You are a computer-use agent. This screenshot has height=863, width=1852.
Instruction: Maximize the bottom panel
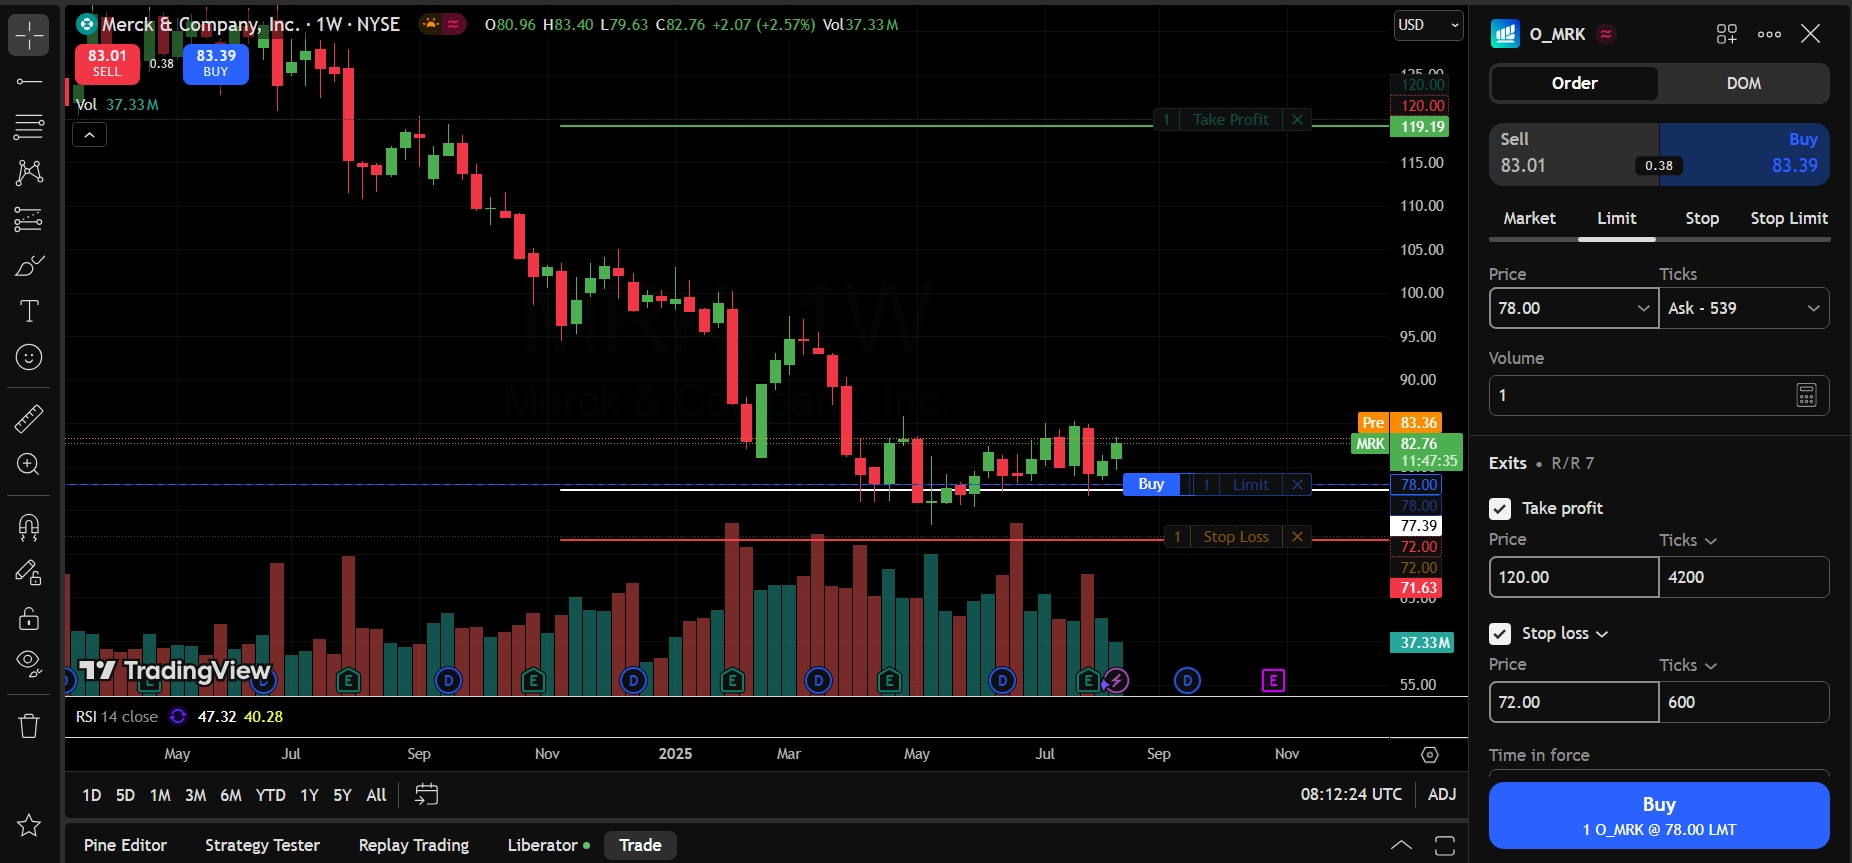point(1445,846)
